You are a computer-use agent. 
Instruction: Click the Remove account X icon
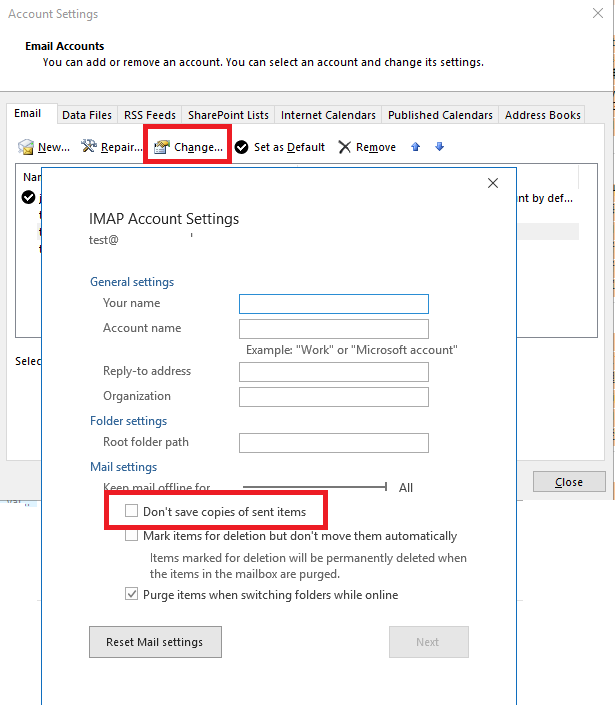click(345, 147)
